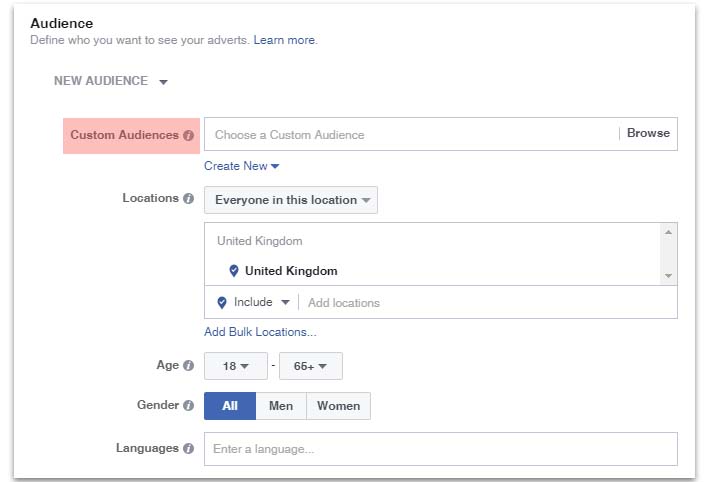This screenshot has height=482, width=709.
Task: Click the Add Bulk Locations link
Action: pyautogui.click(x=260, y=332)
